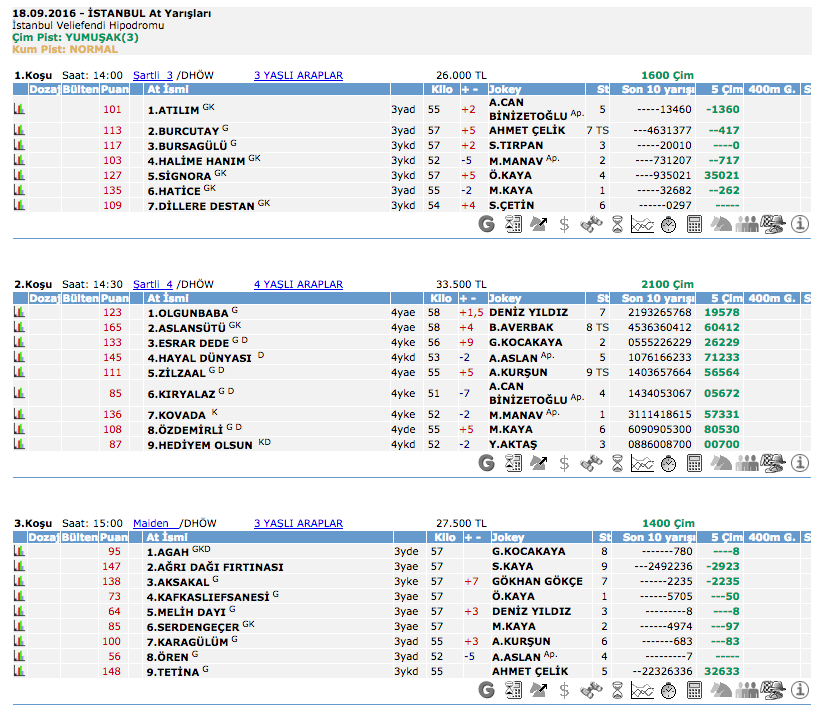Click the 4 YAŞLI ARAPLAR link
Viewport: 835px width, 718px height.
pos(298,285)
